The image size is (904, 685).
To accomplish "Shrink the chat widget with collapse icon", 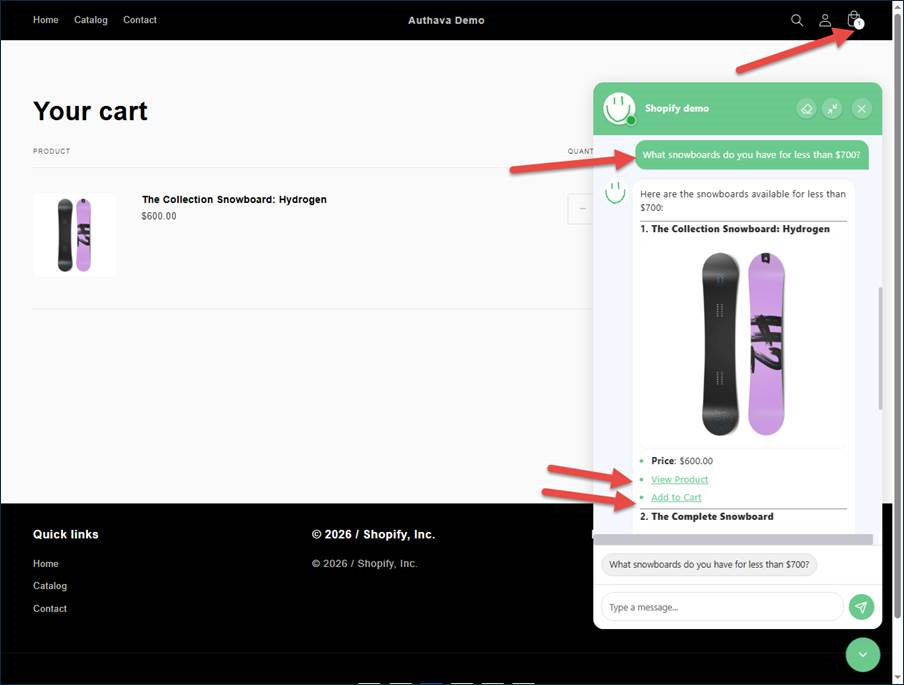I will pos(832,108).
